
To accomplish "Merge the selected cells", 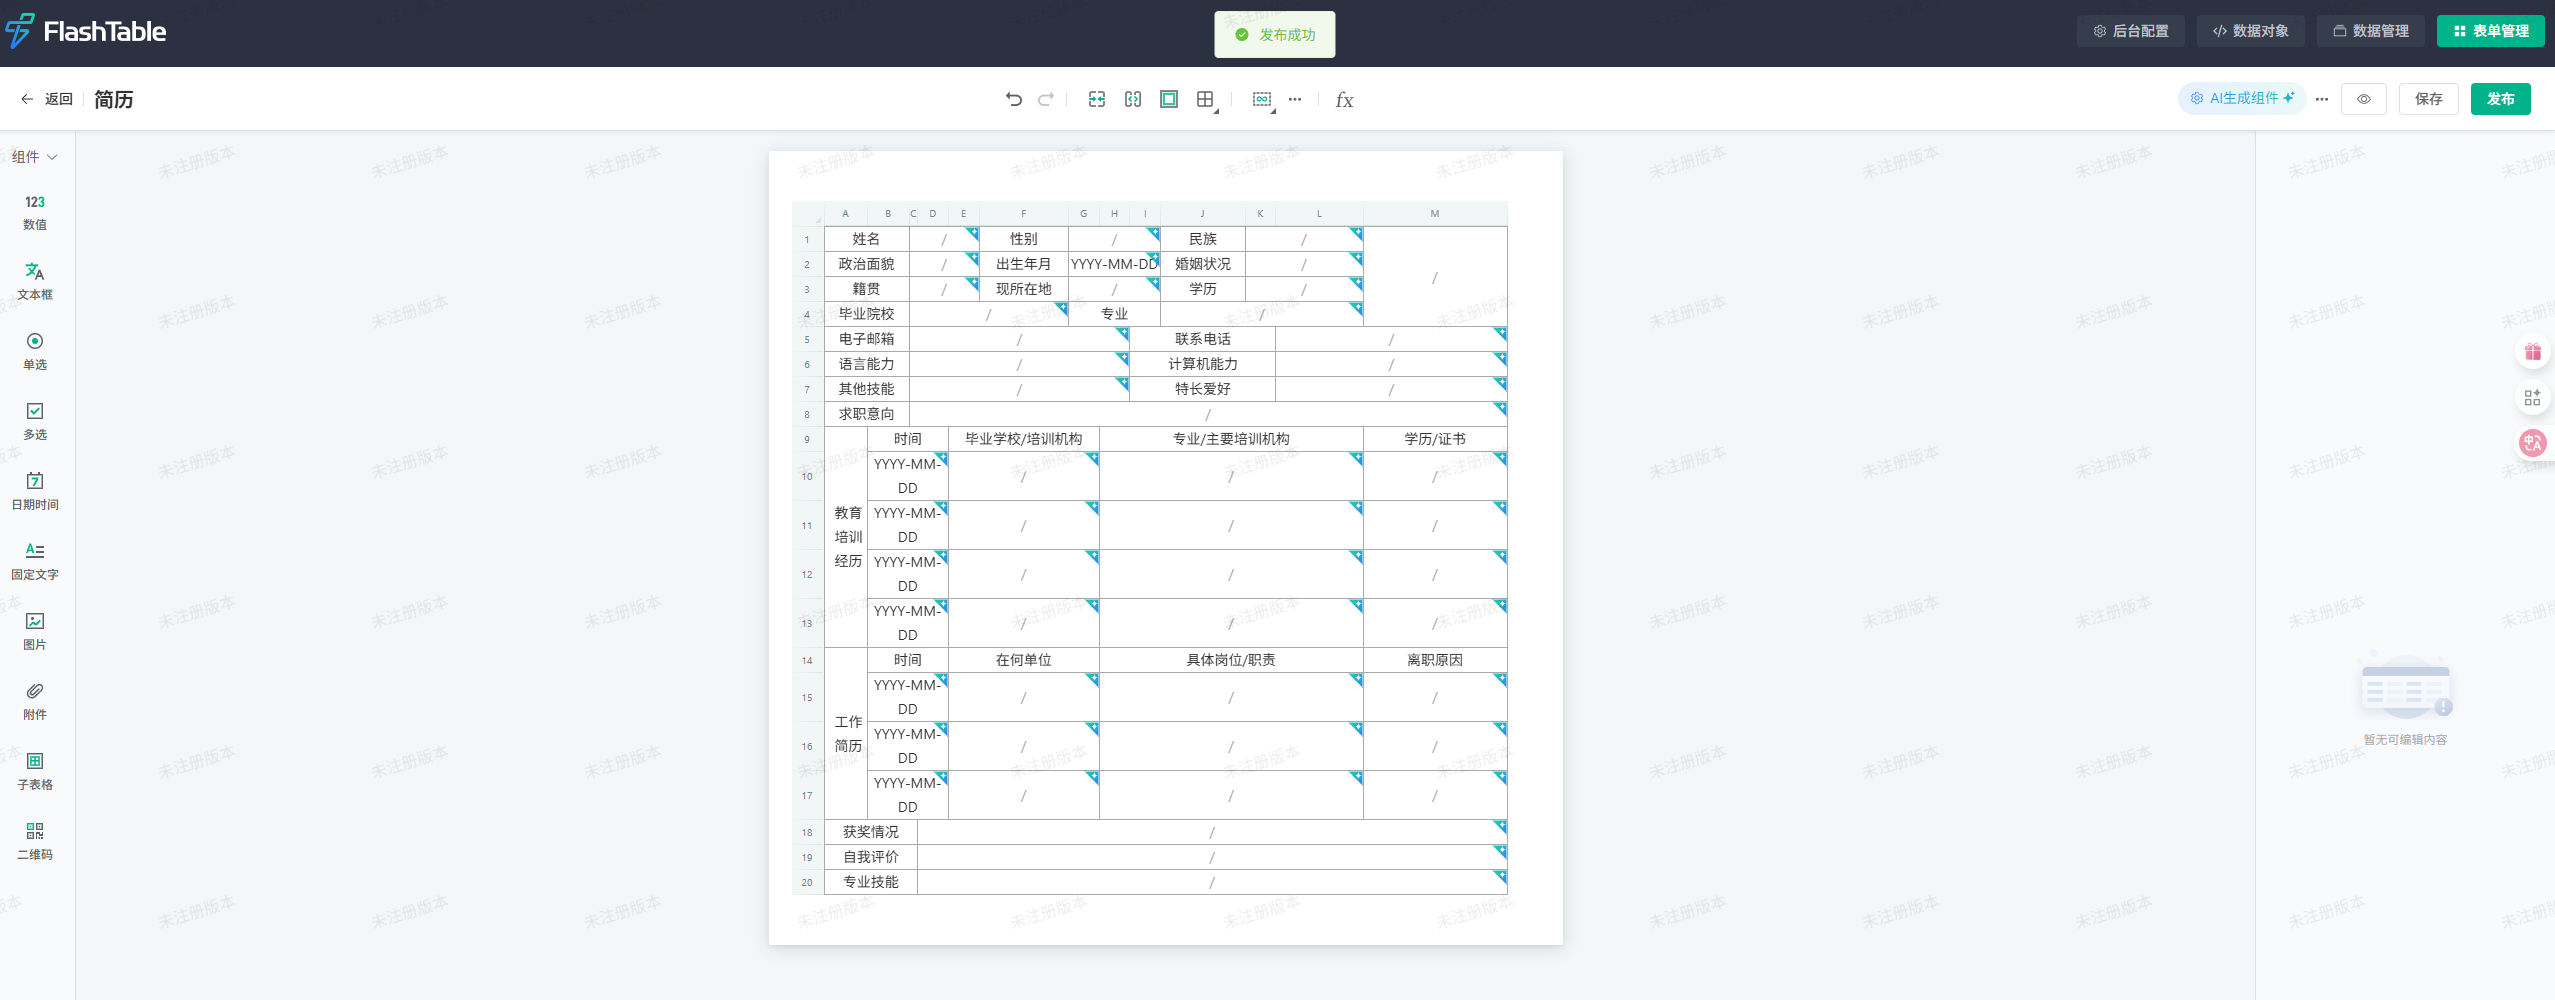I will [x=1097, y=99].
